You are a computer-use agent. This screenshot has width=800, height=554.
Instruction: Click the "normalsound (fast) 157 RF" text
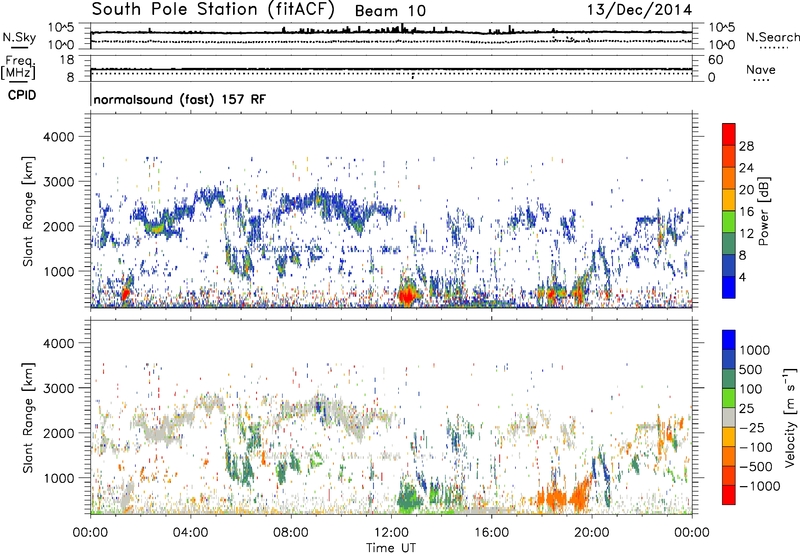(180, 99)
